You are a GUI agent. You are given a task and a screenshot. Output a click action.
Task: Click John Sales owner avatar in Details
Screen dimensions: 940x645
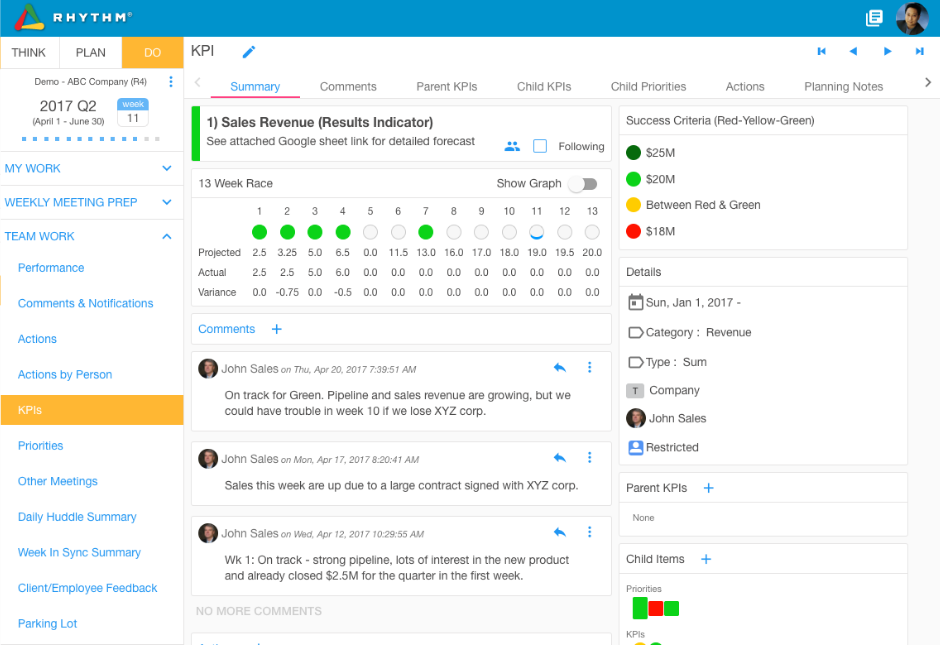635,418
